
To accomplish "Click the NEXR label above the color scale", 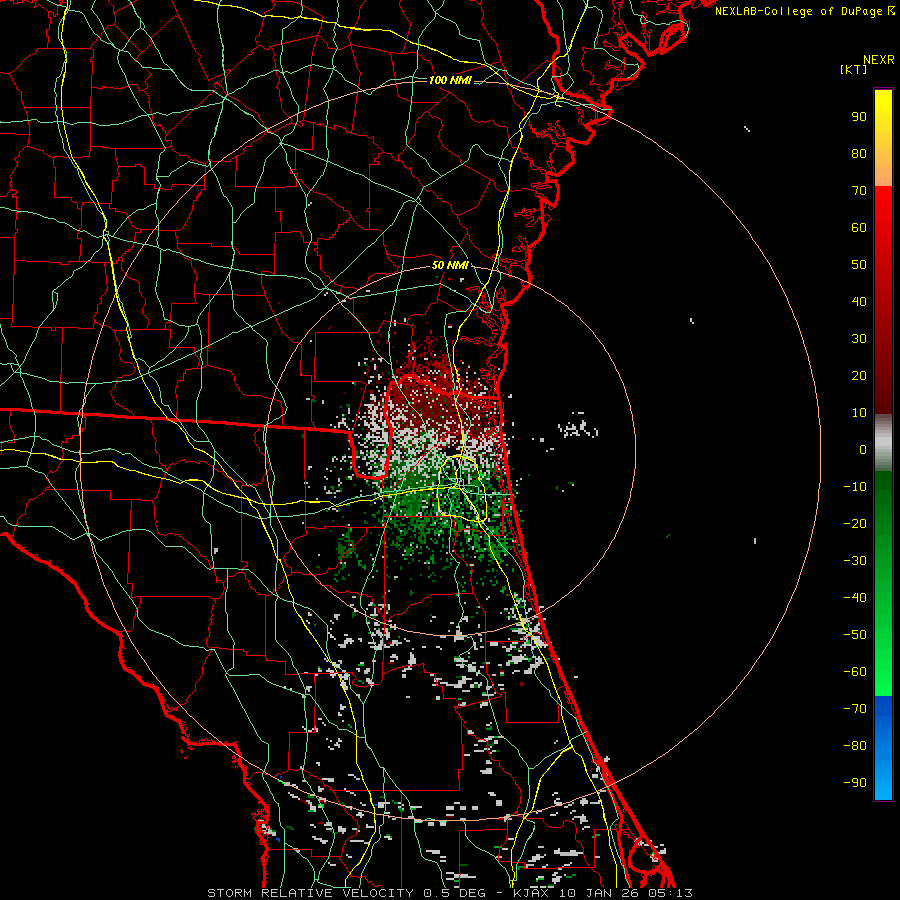I will pyautogui.click(x=879, y=60).
